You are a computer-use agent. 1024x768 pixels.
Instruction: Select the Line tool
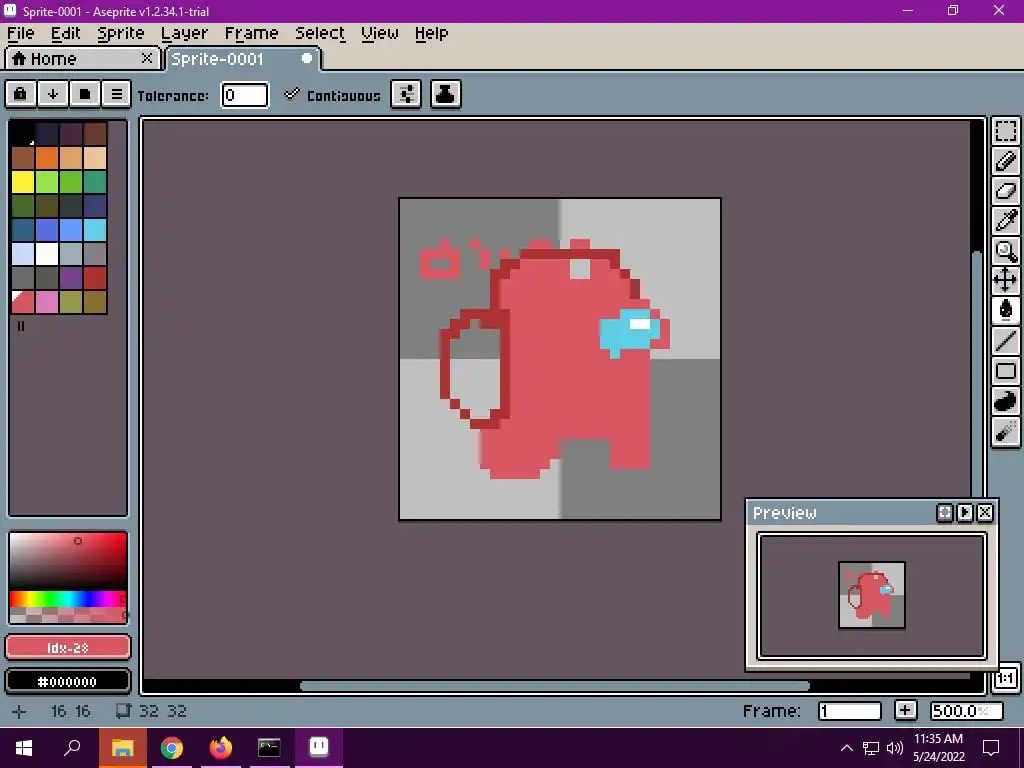coord(1006,341)
